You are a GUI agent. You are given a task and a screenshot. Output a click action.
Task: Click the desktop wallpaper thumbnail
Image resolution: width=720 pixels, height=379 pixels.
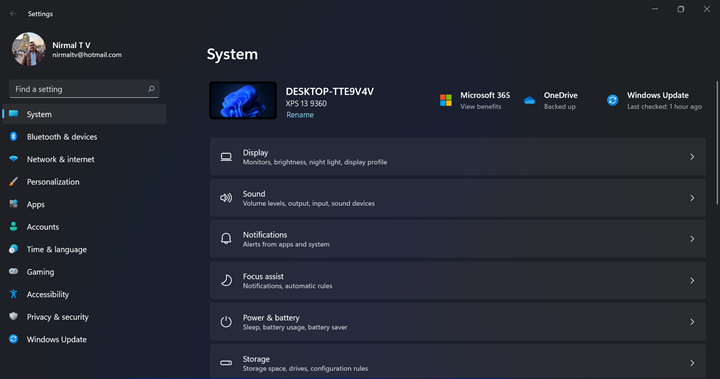tap(243, 100)
